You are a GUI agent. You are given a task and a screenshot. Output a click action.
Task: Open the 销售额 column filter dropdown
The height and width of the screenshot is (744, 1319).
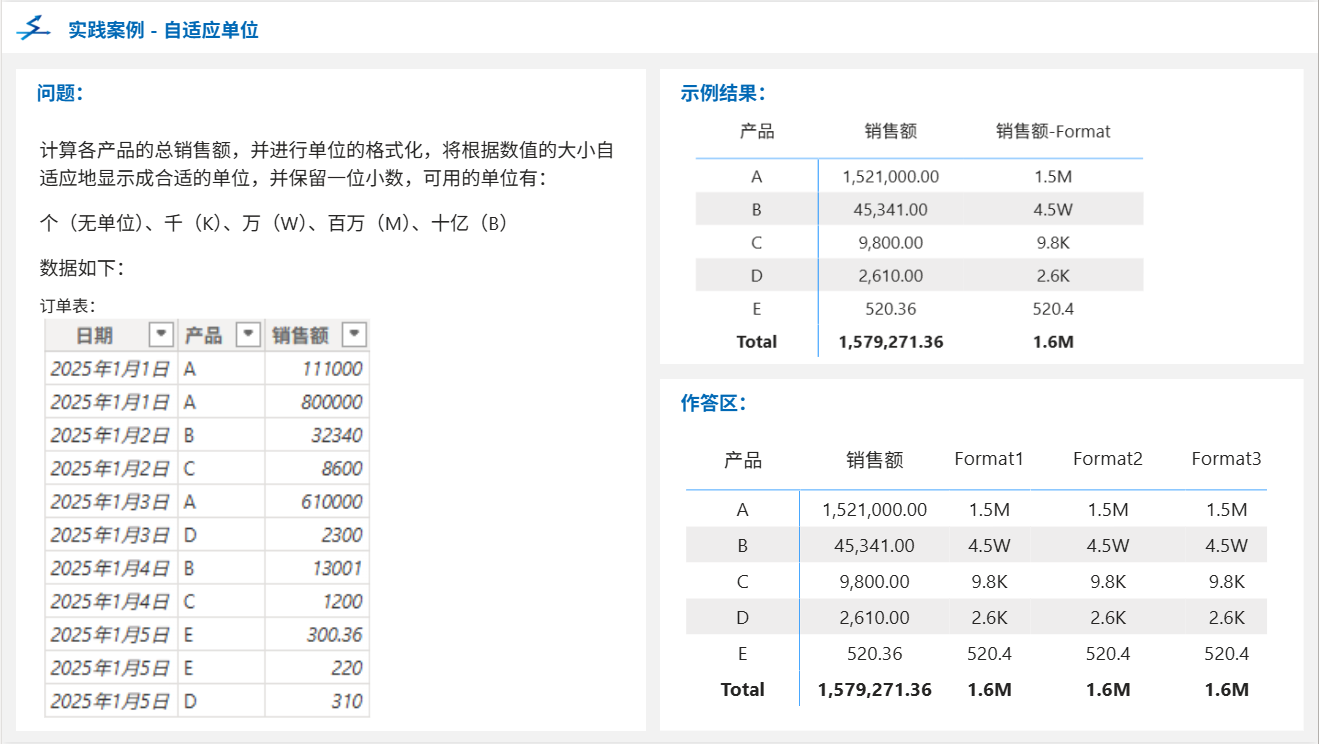pyautogui.click(x=354, y=334)
